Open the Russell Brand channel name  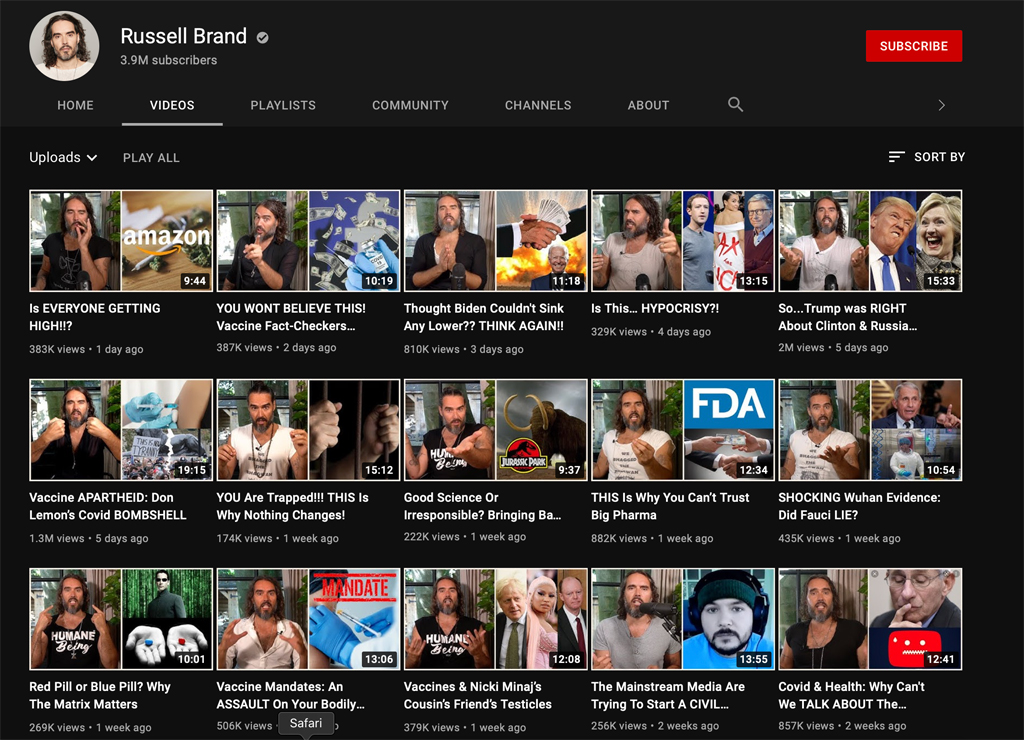click(x=184, y=36)
